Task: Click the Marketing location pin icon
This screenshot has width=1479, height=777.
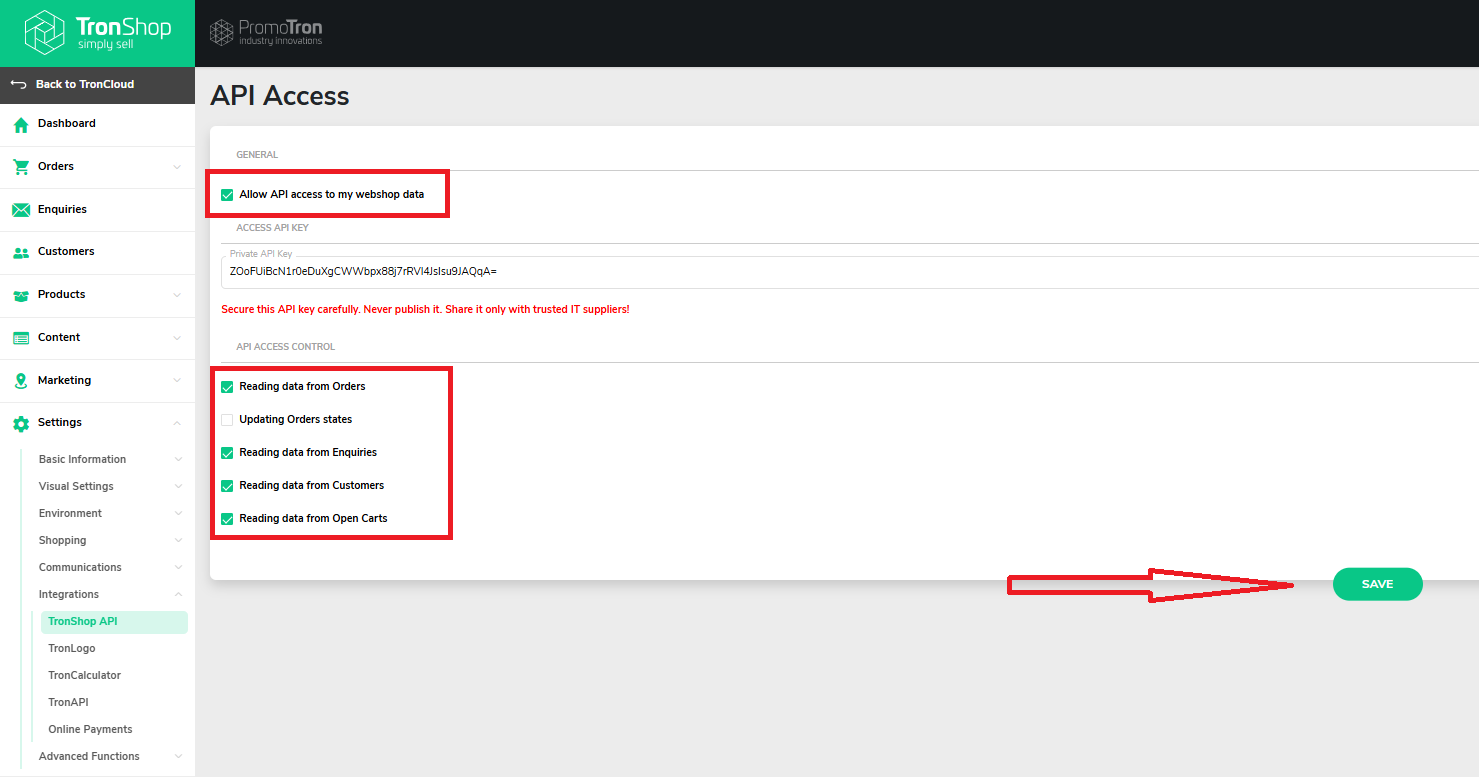Action: pyautogui.click(x=20, y=381)
